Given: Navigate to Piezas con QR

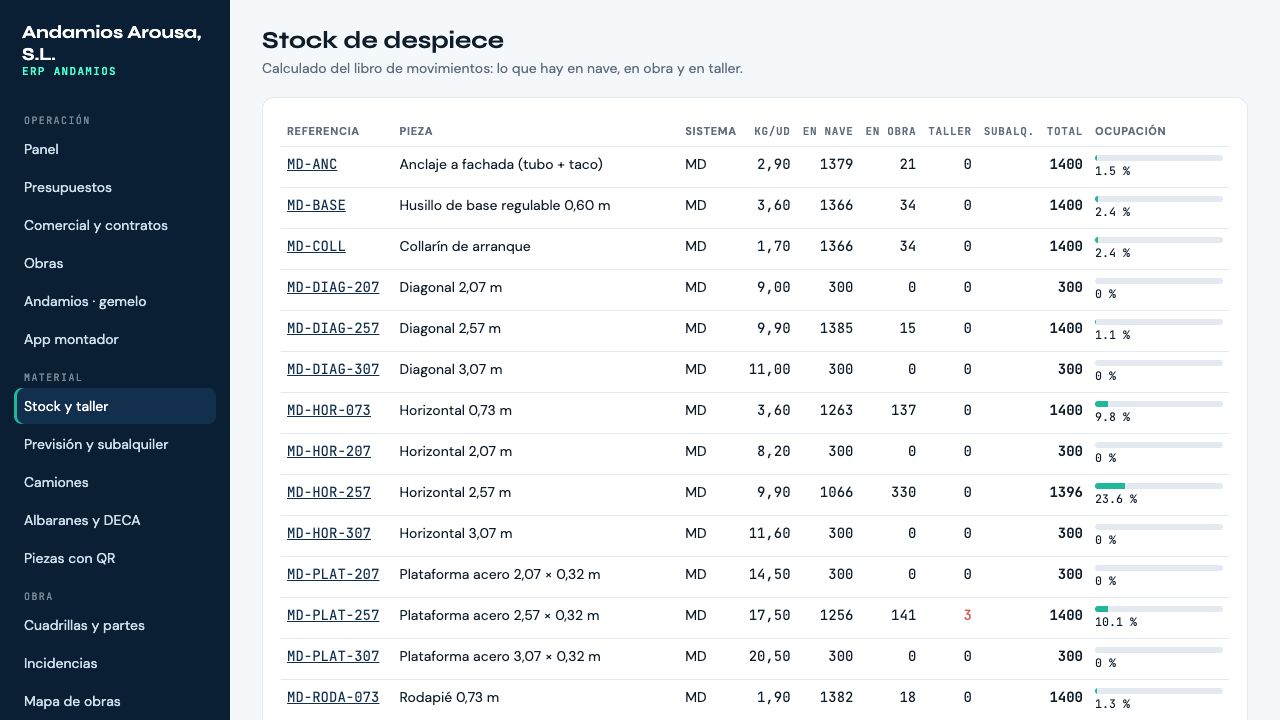Looking at the screenshot, I should click(x=115, y=558).
